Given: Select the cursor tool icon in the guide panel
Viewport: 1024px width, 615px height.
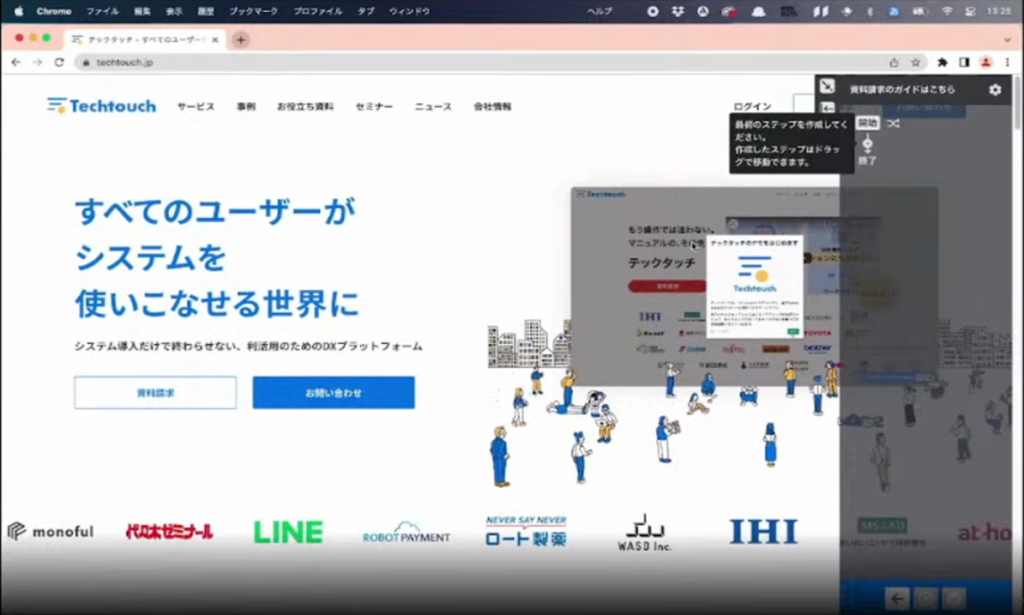Looking at the screenshot, I should point(826,86).
